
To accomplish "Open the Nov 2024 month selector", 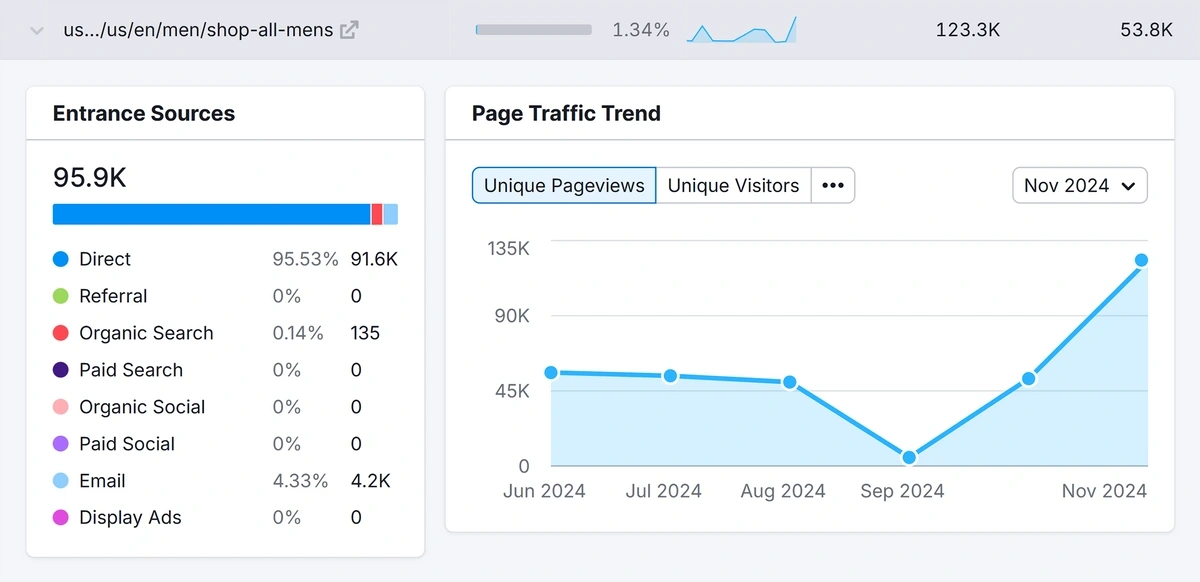I will pyautogui.click(x=1079, y=185).
